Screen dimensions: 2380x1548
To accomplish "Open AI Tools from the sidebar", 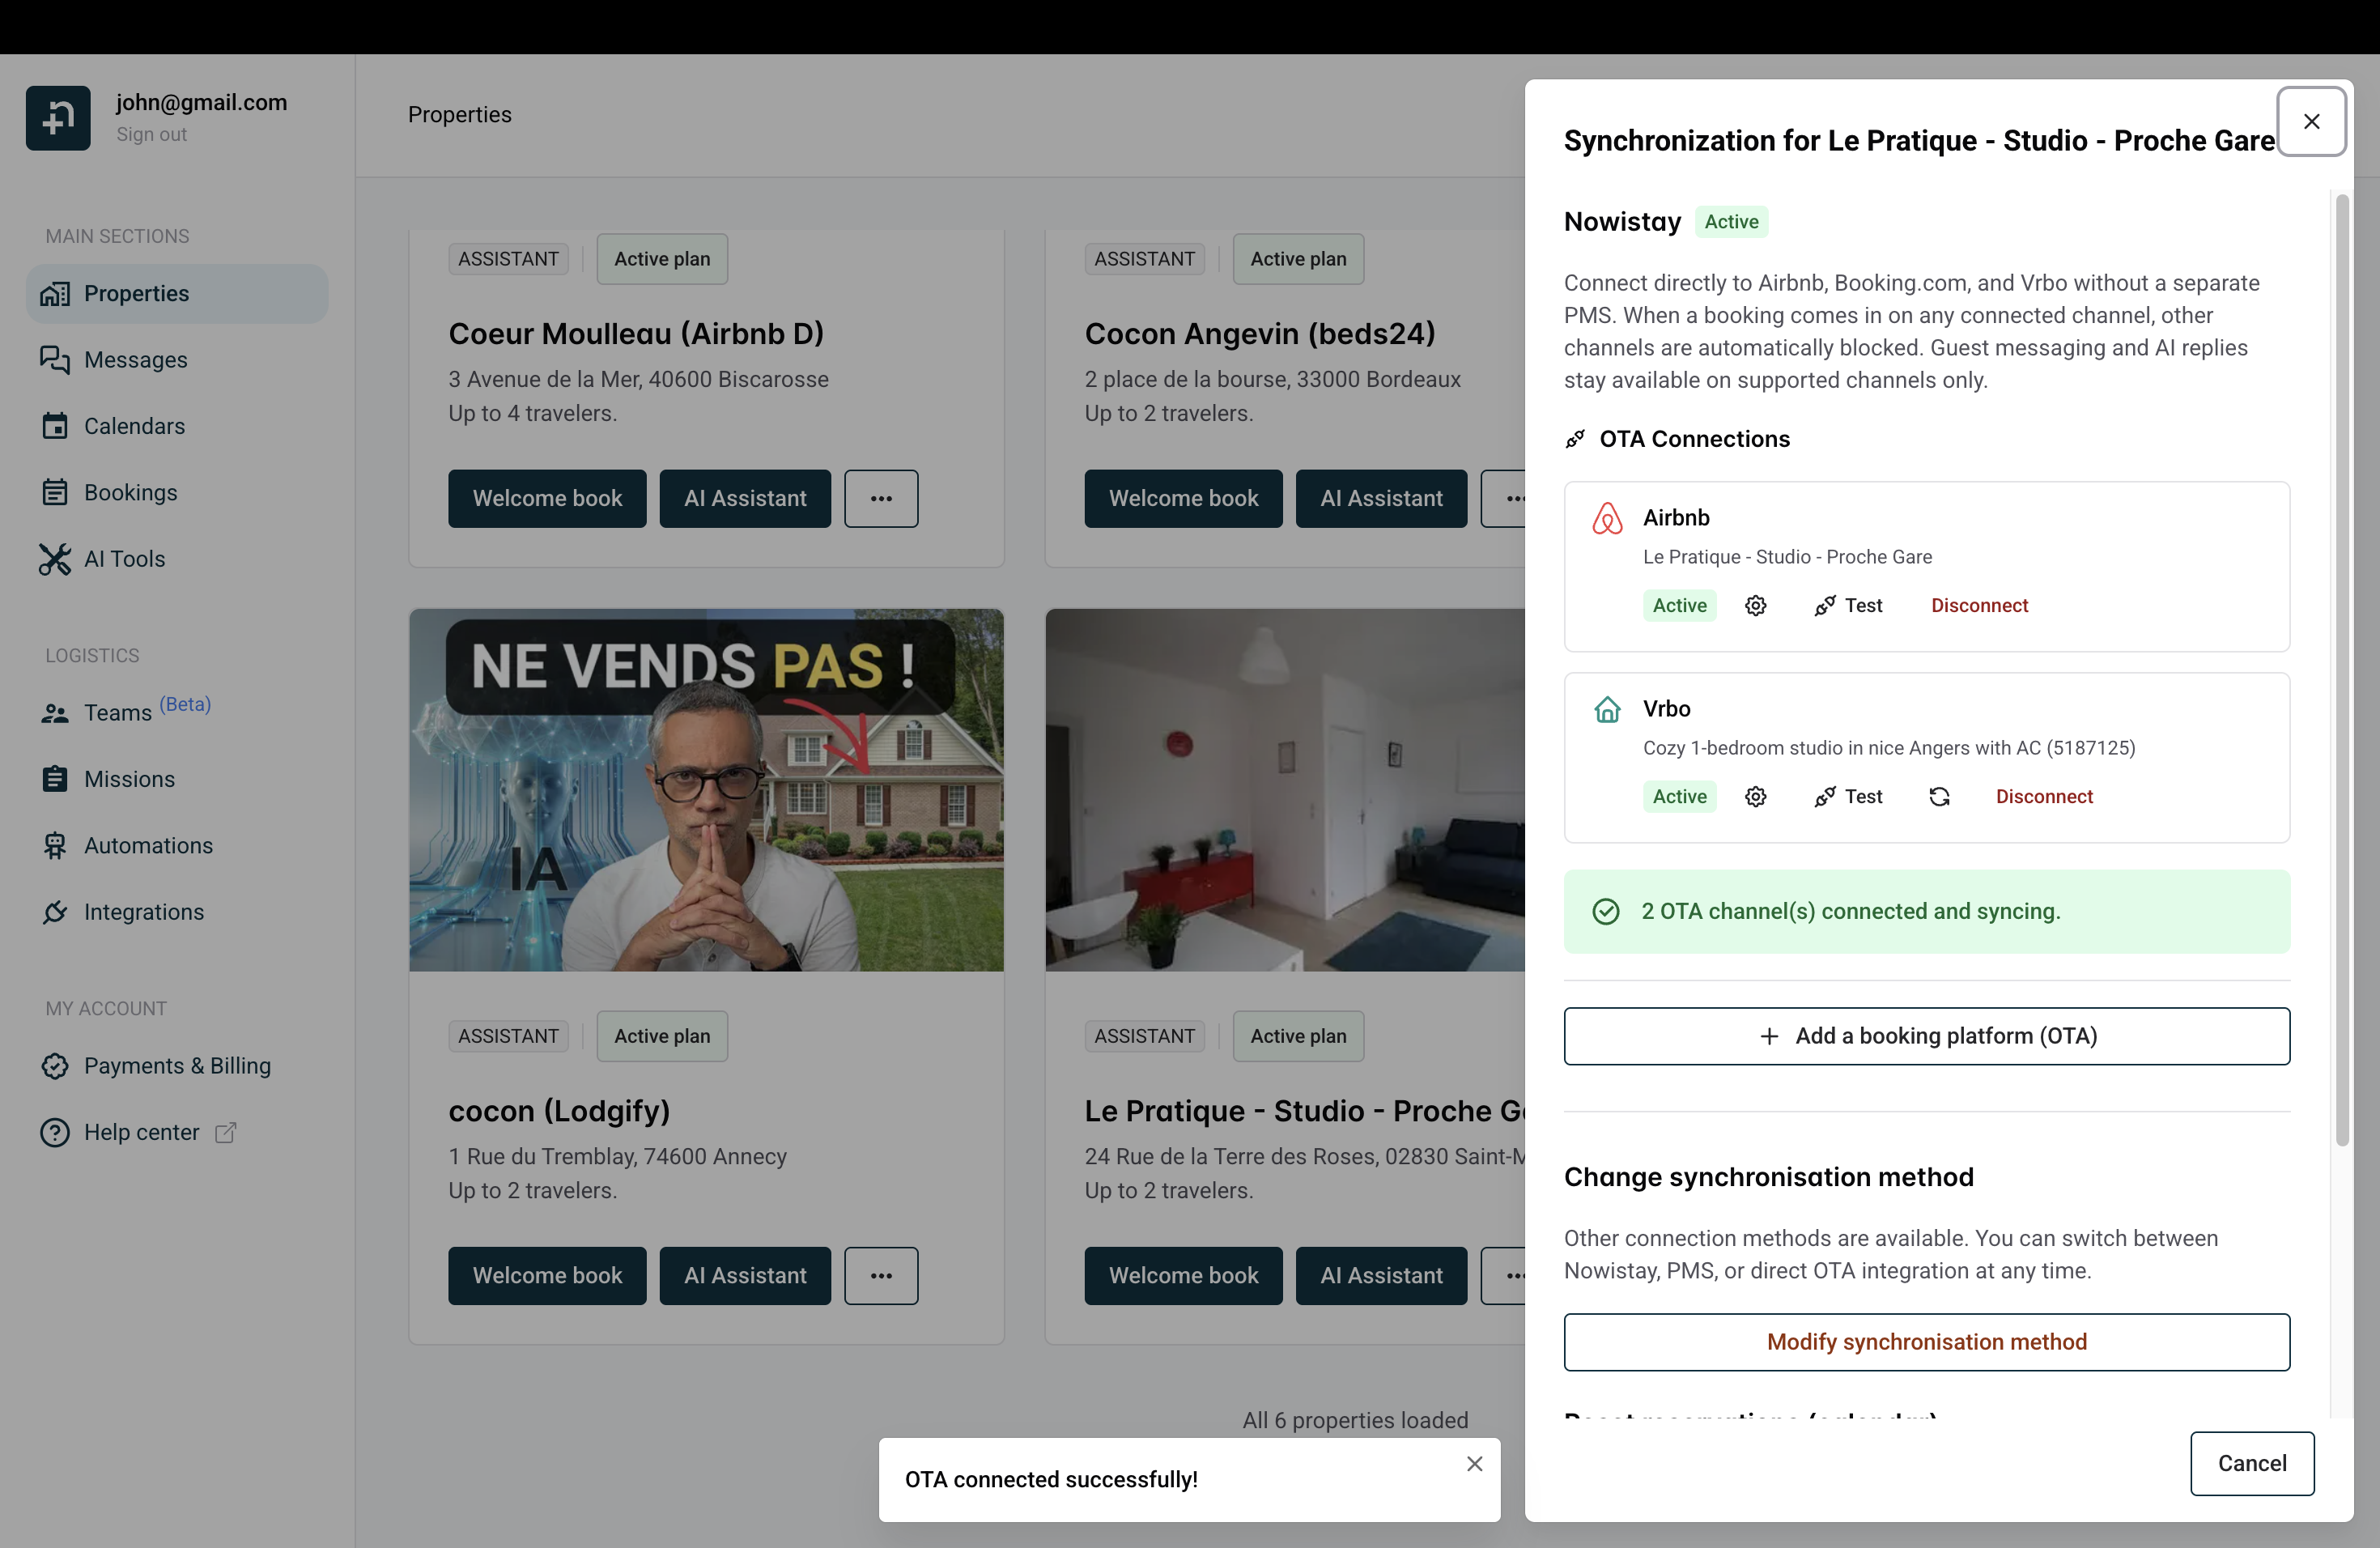I will click(124, 559).
